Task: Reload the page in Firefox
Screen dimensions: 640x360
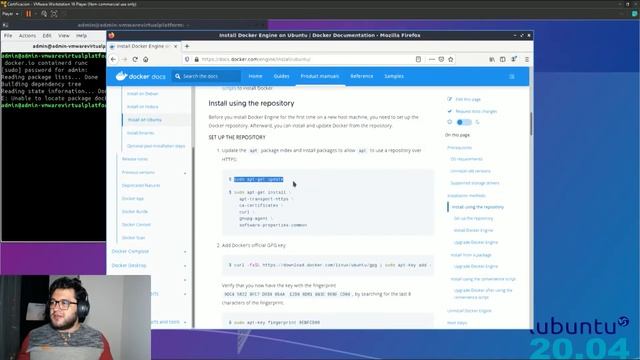Action: point(135,59)
